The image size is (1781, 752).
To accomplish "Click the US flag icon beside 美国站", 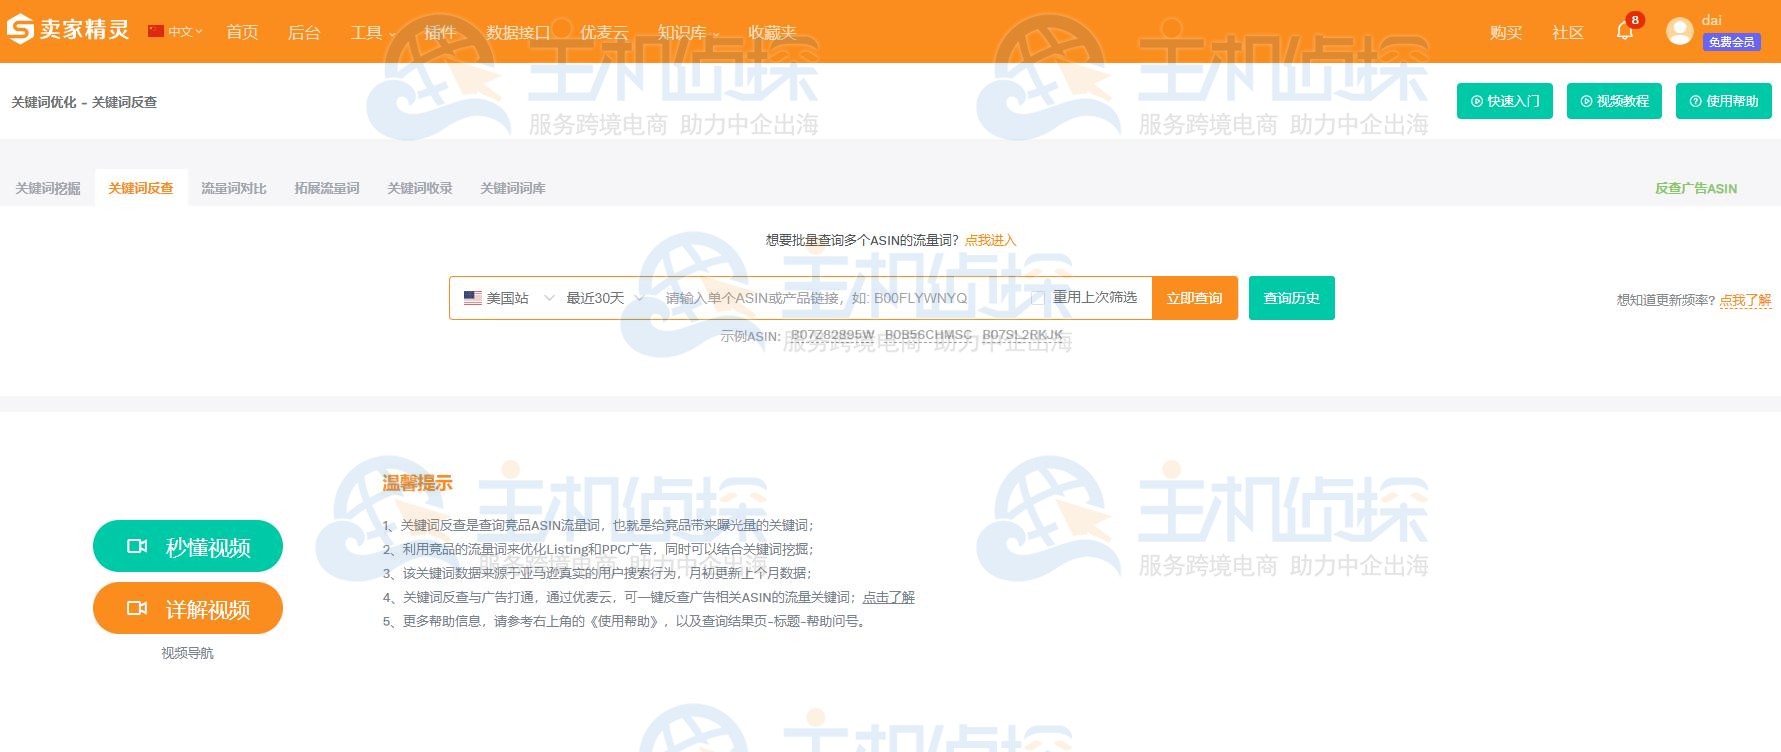I will coord(473,298).
